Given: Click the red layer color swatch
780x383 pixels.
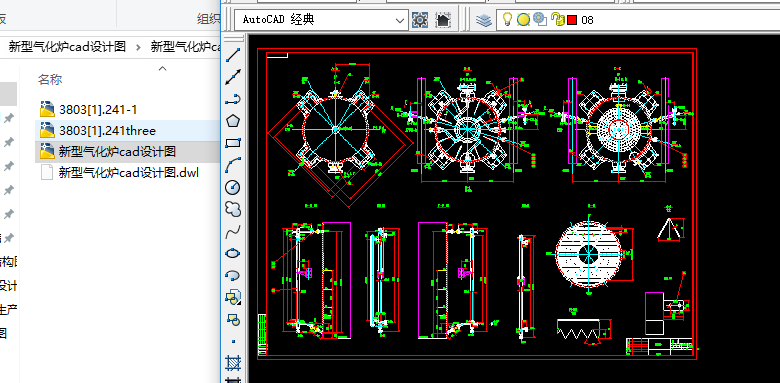Looking at the screenshot, I should 572,20.
